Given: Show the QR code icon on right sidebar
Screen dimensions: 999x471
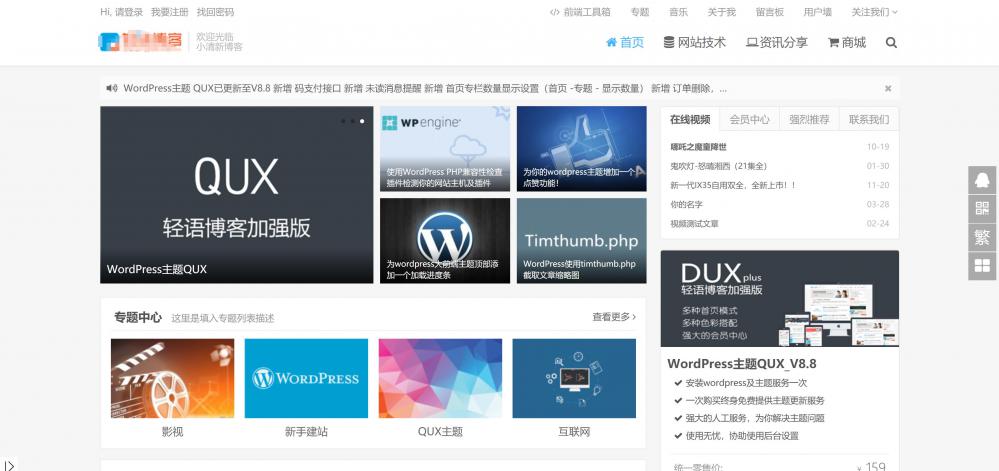Looking at the screenshot, I should pyautogui.click(x=982, y=208).
